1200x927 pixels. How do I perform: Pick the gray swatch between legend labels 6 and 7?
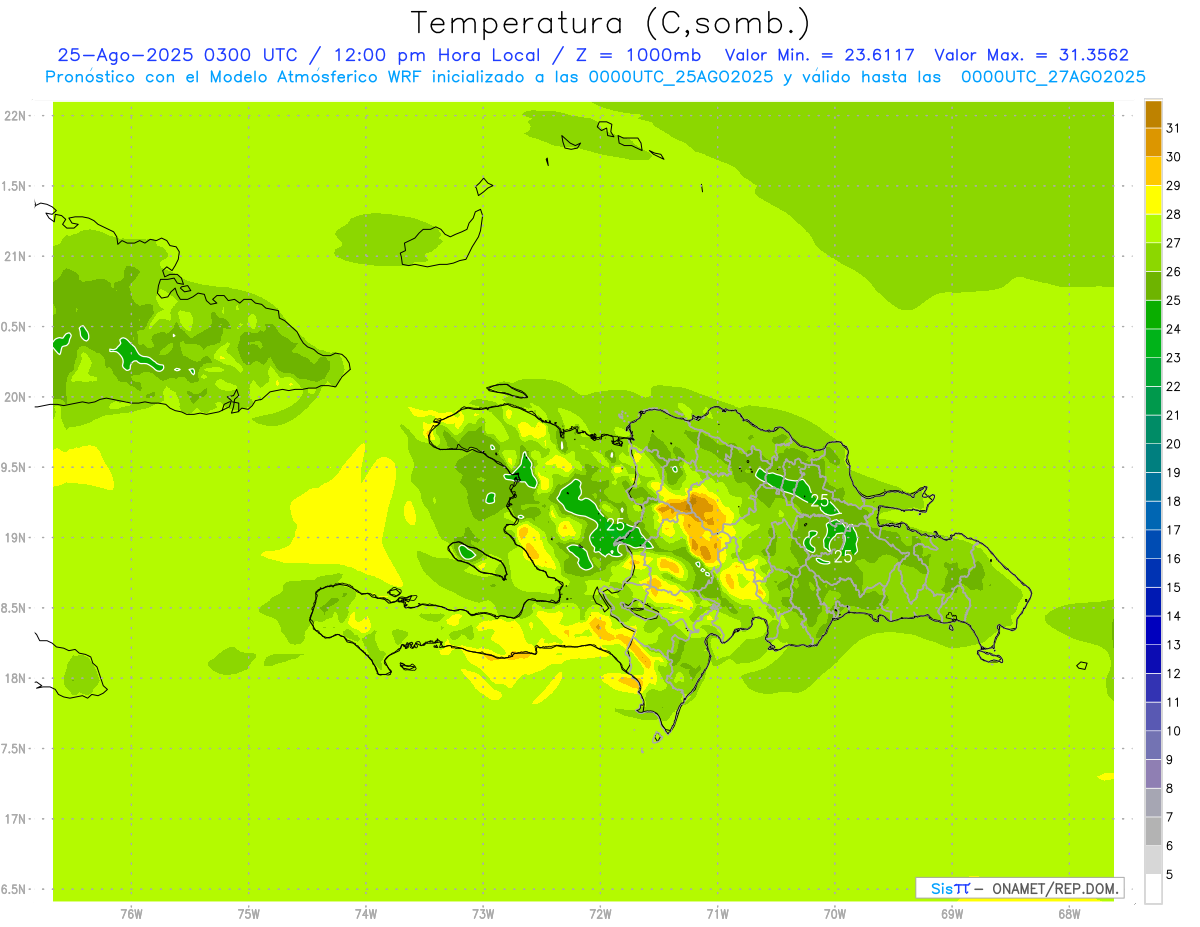point(1153,831)
